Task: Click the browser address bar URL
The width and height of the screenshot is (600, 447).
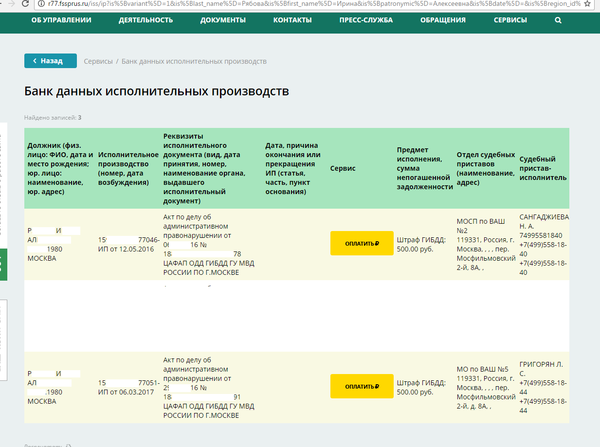Action: (x=300, y=4)
